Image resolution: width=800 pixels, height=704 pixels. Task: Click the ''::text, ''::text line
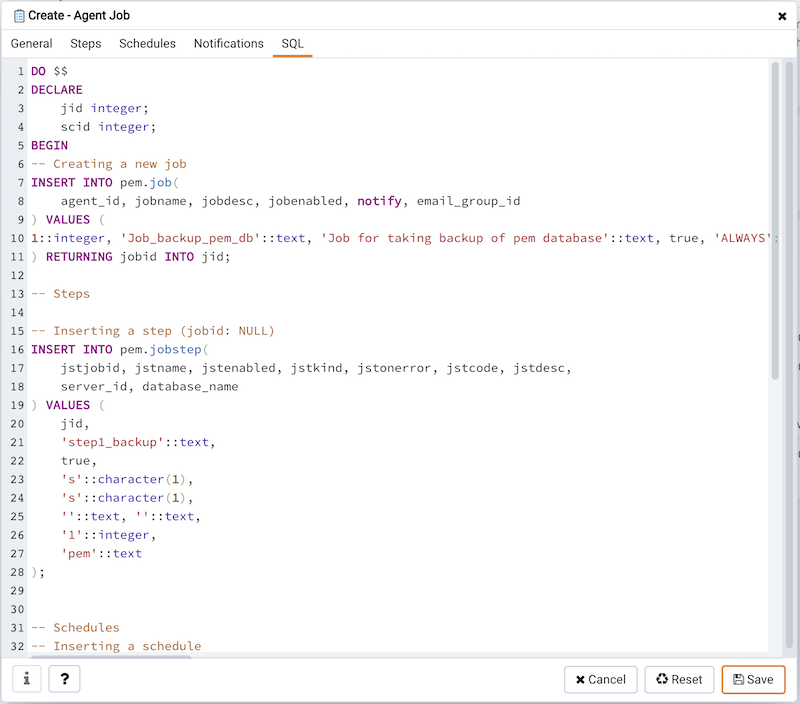click(131, 516)
